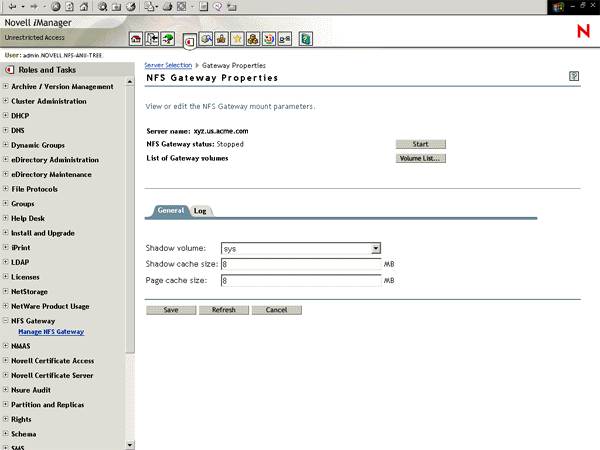600x450 pixels.
Task: Click Dynamic Groups in sidebar
Action: tap(38, 145)
